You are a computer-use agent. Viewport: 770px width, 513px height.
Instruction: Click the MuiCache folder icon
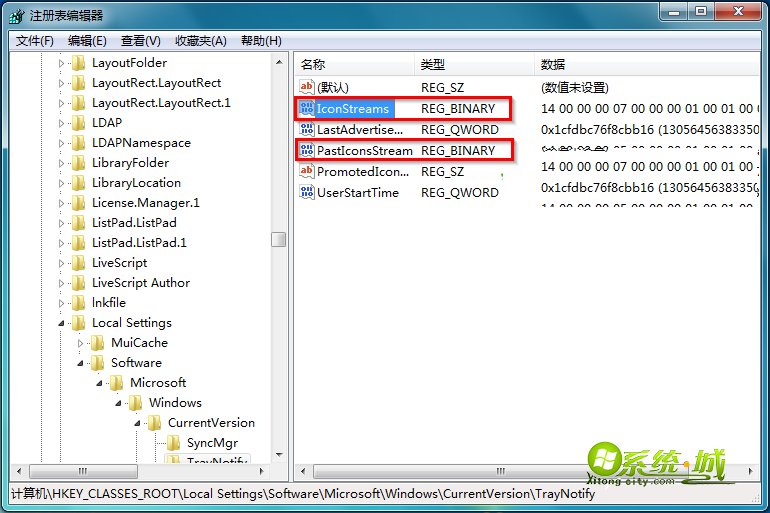click(x=98, y=343)
